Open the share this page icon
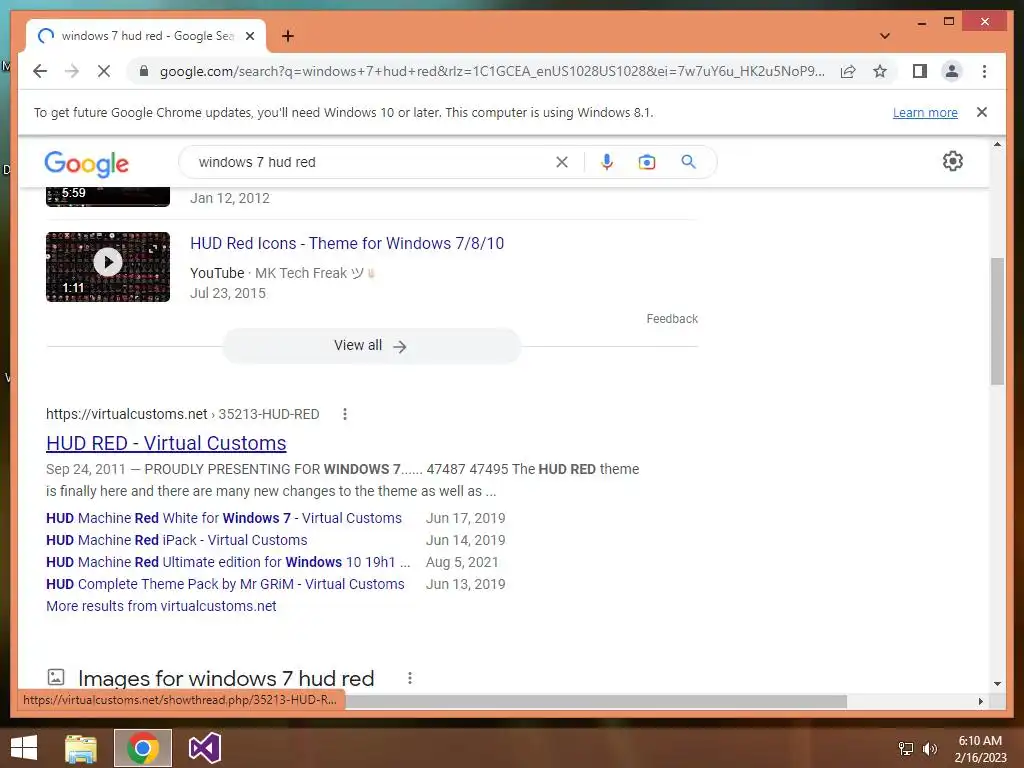This screenshot has width=1024, height=768. tap(848, 71)
